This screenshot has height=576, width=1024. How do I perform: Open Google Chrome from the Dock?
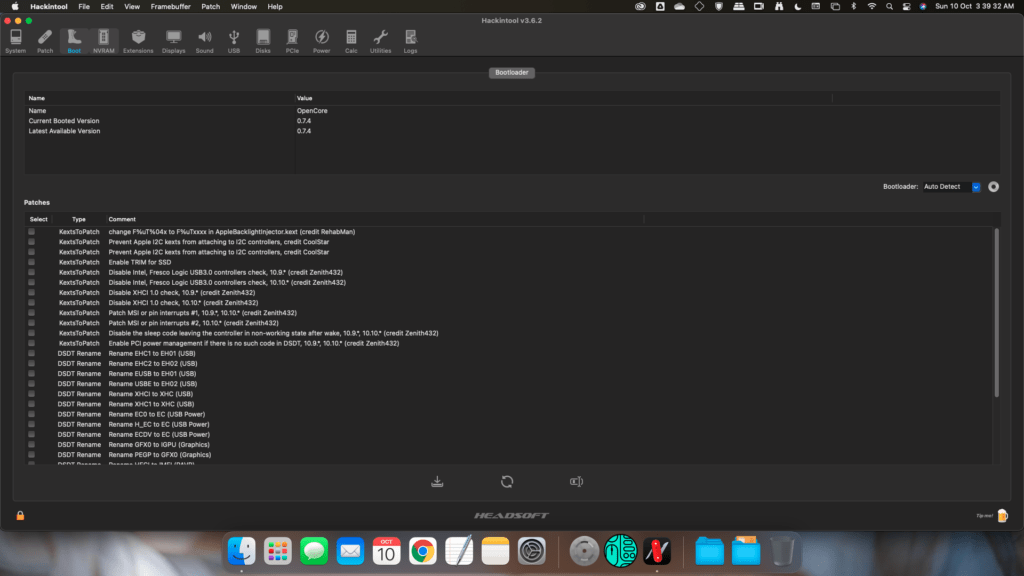point(423,551)
